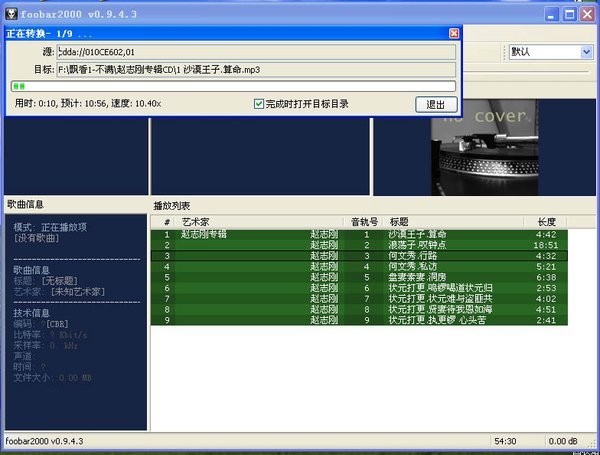The width and height of the screenshot is (600, 455).
Task: Sort by 艺术家 column header
Action: coord(259,222)
